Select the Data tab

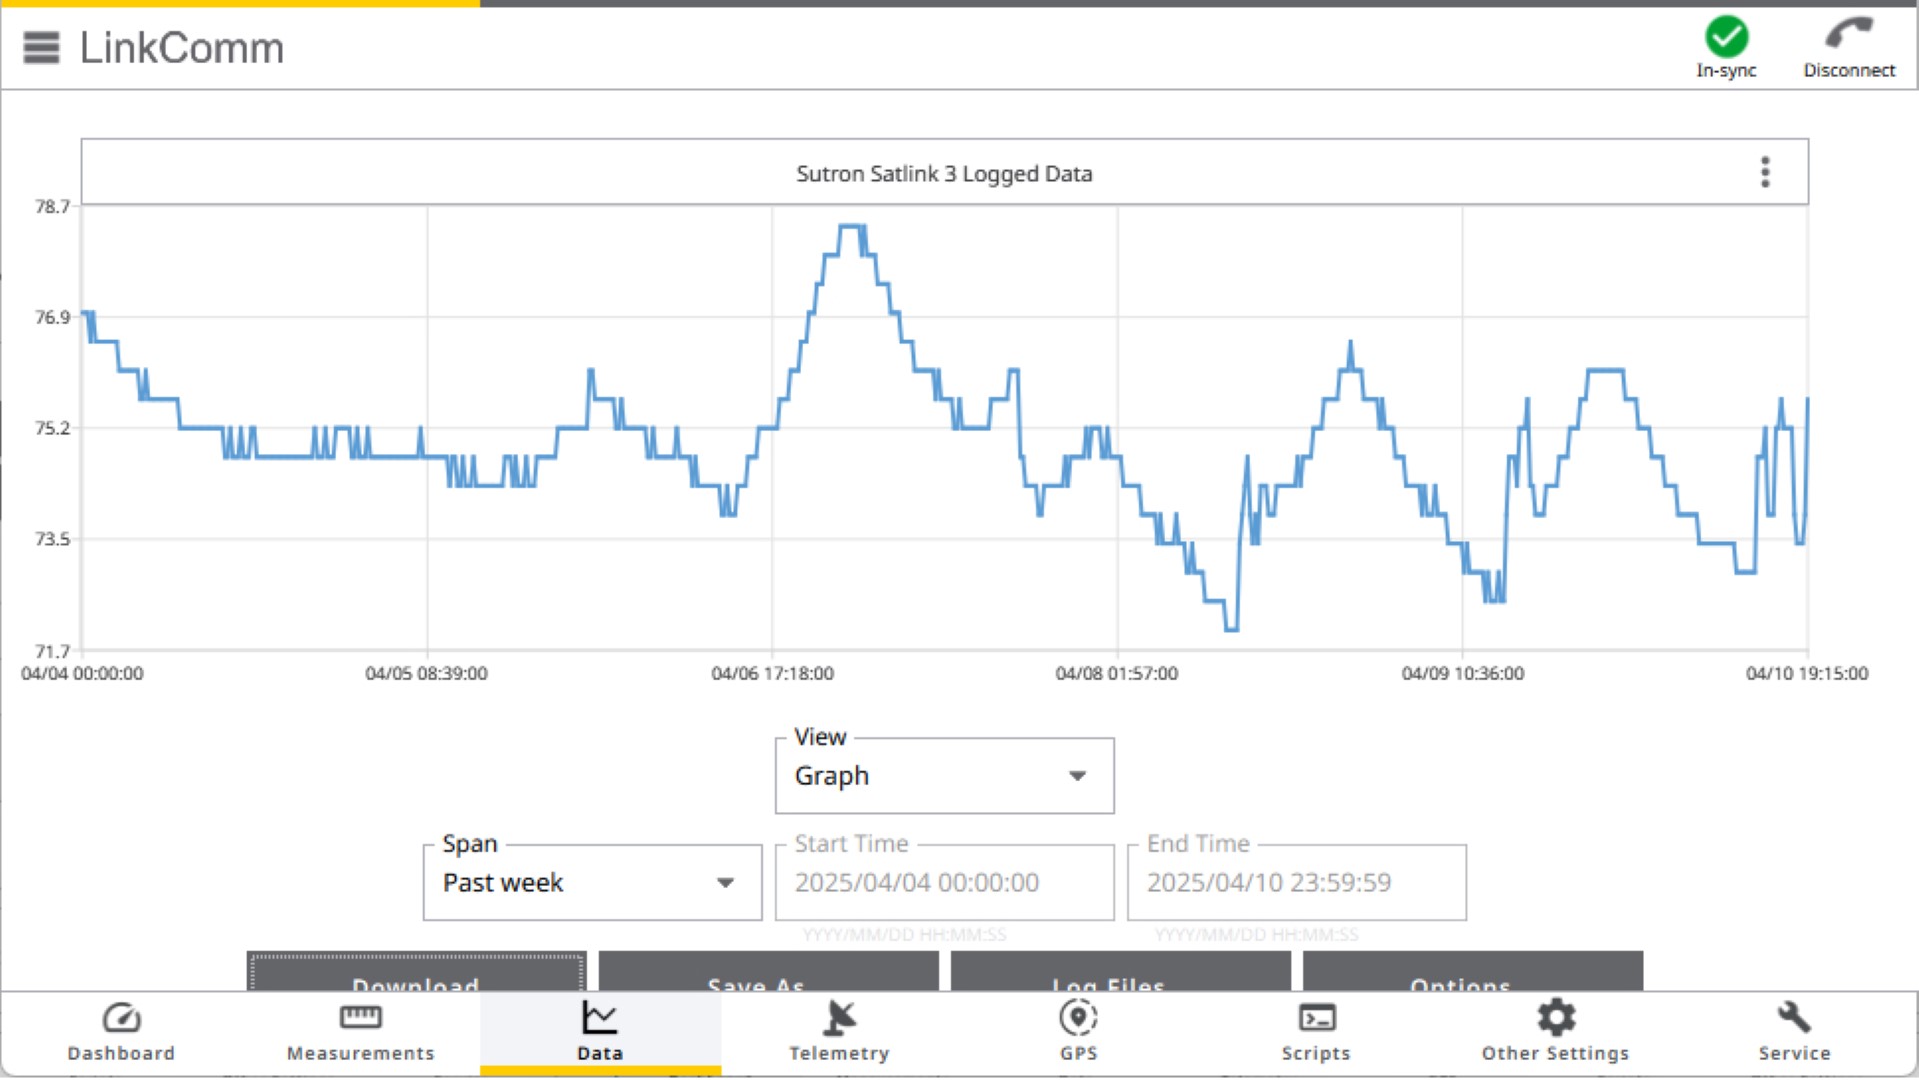point(600,1032)
